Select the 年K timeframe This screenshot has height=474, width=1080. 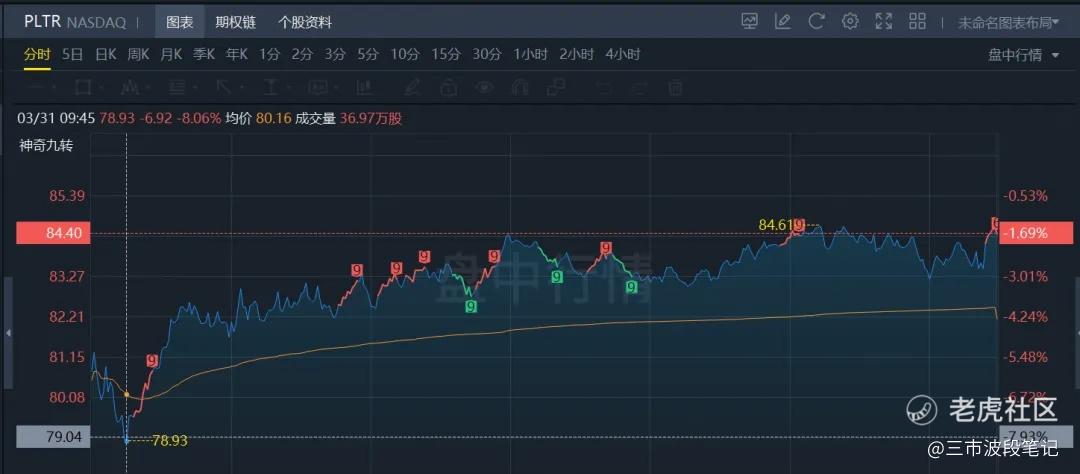[236, 54]
